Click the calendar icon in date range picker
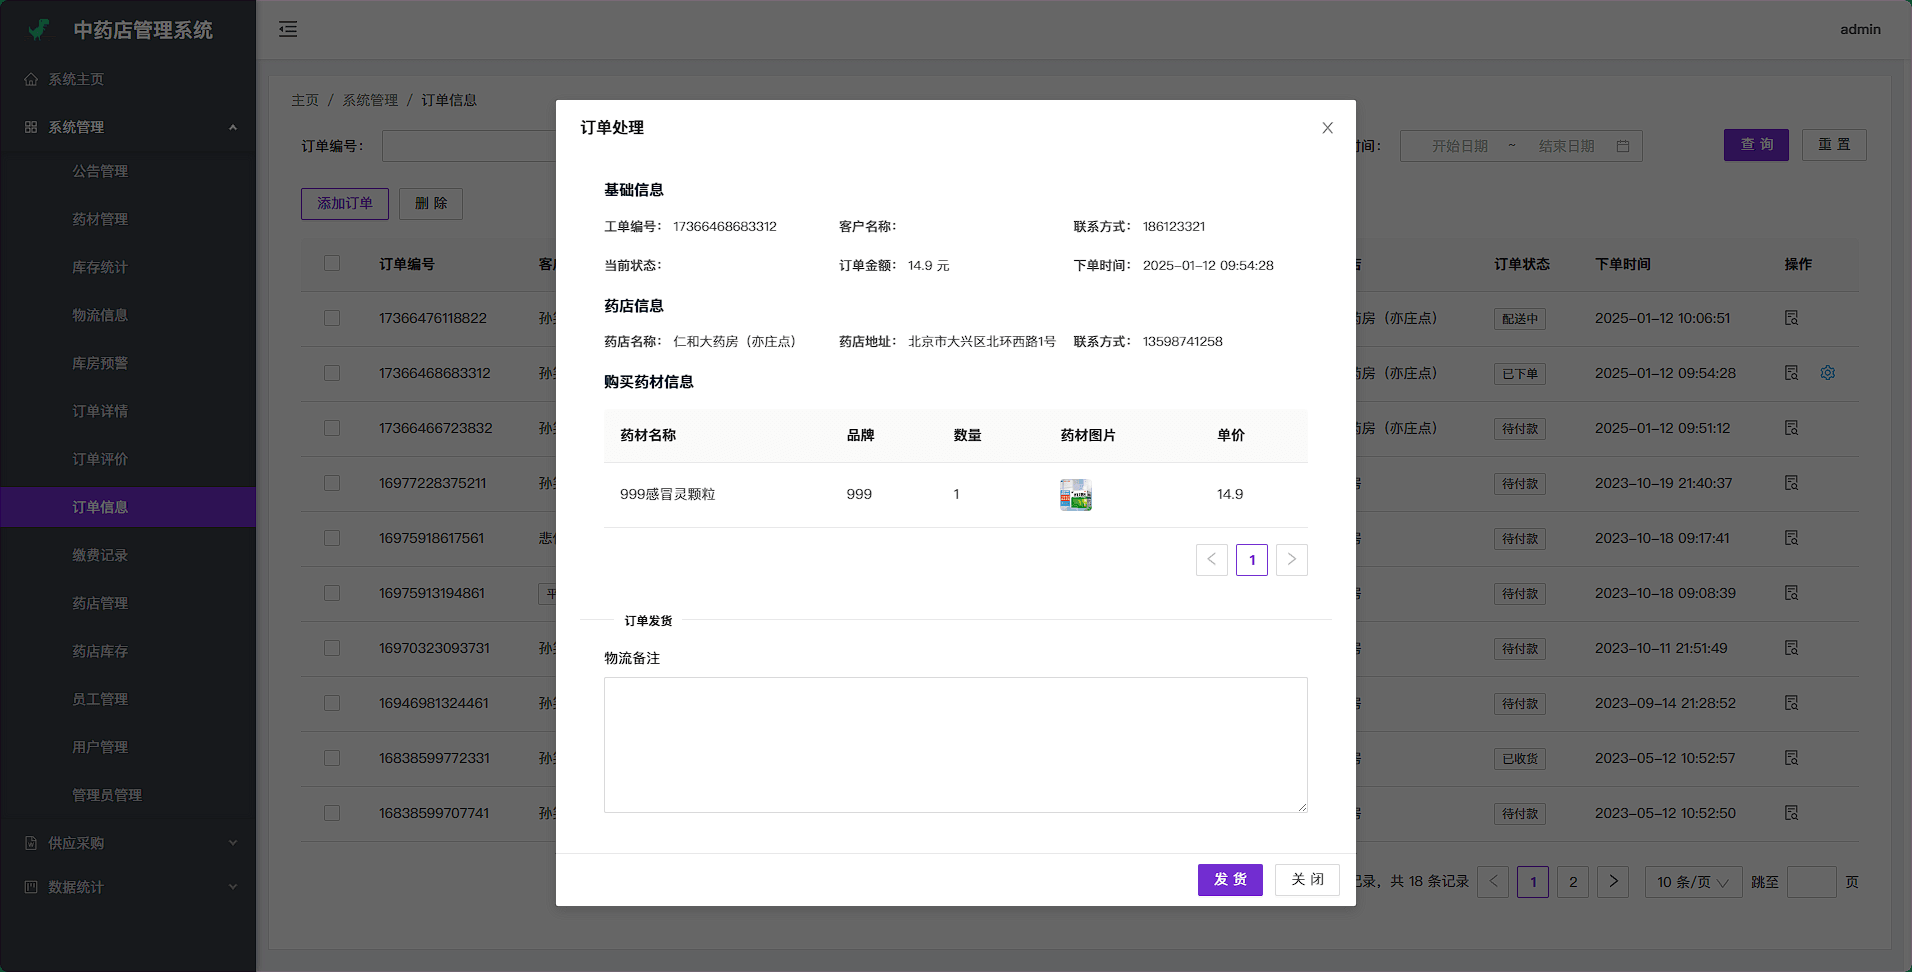 [1622, 146]
